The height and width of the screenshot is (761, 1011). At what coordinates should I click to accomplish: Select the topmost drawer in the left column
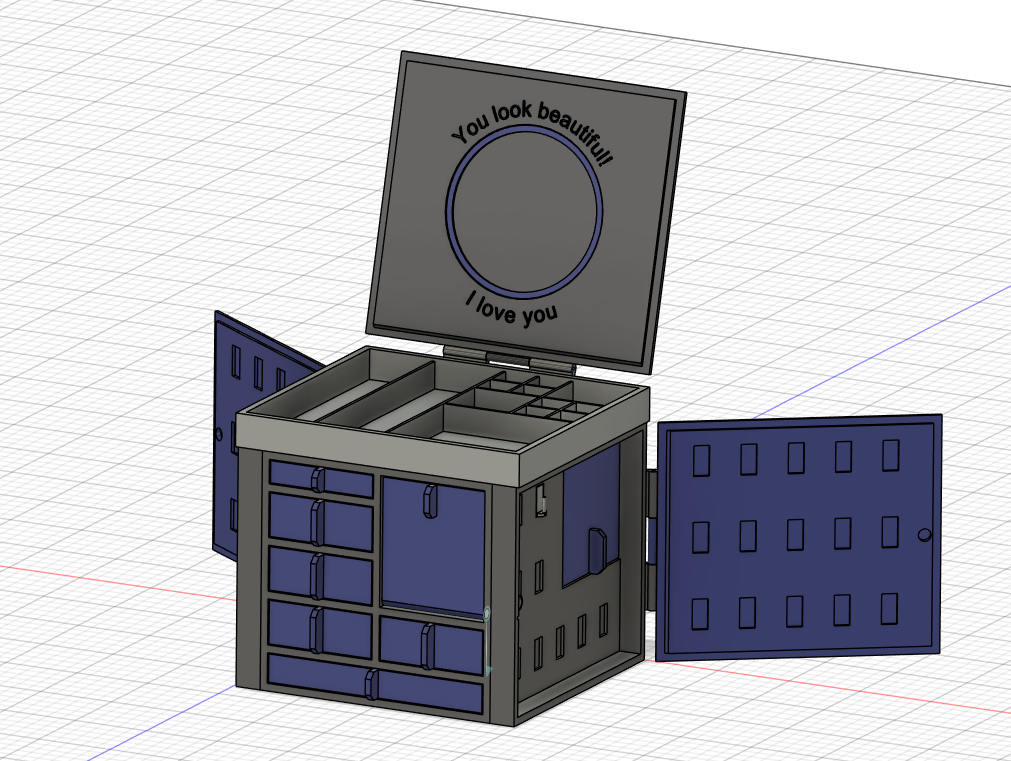click(x=321, y=479)
